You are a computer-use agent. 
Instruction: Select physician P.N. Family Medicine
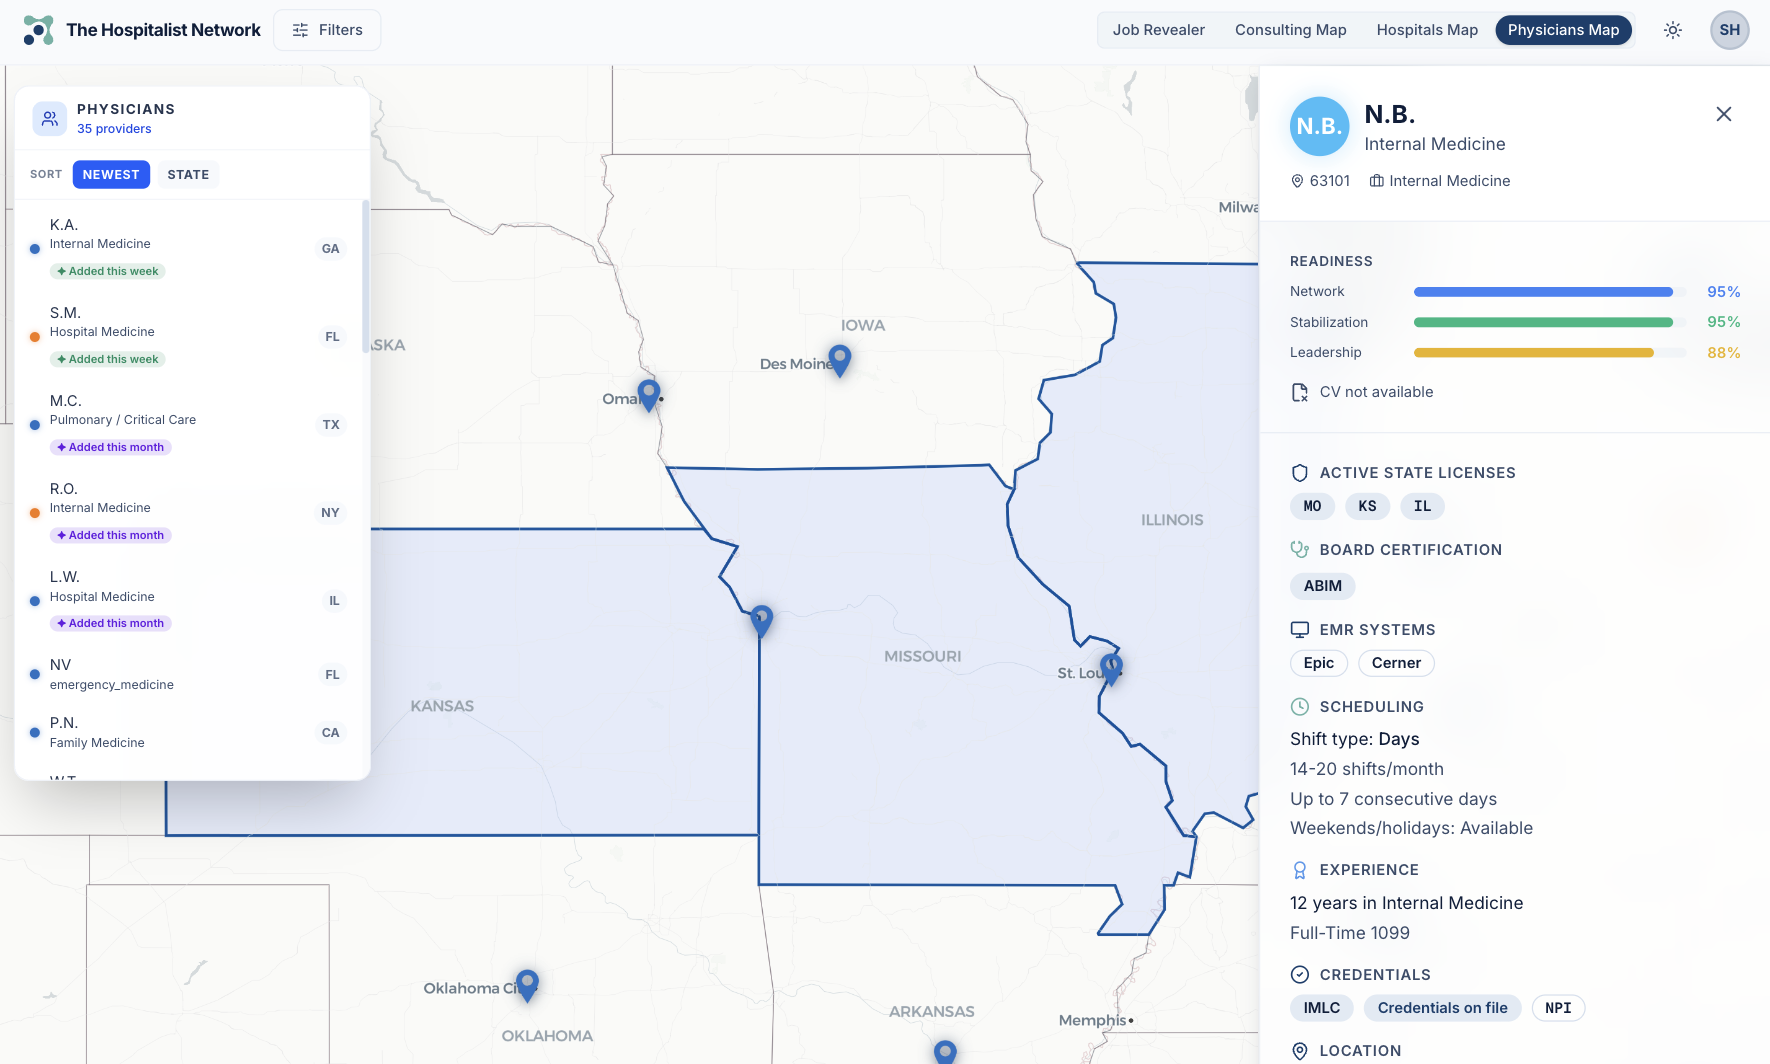[x=190, y=732]
